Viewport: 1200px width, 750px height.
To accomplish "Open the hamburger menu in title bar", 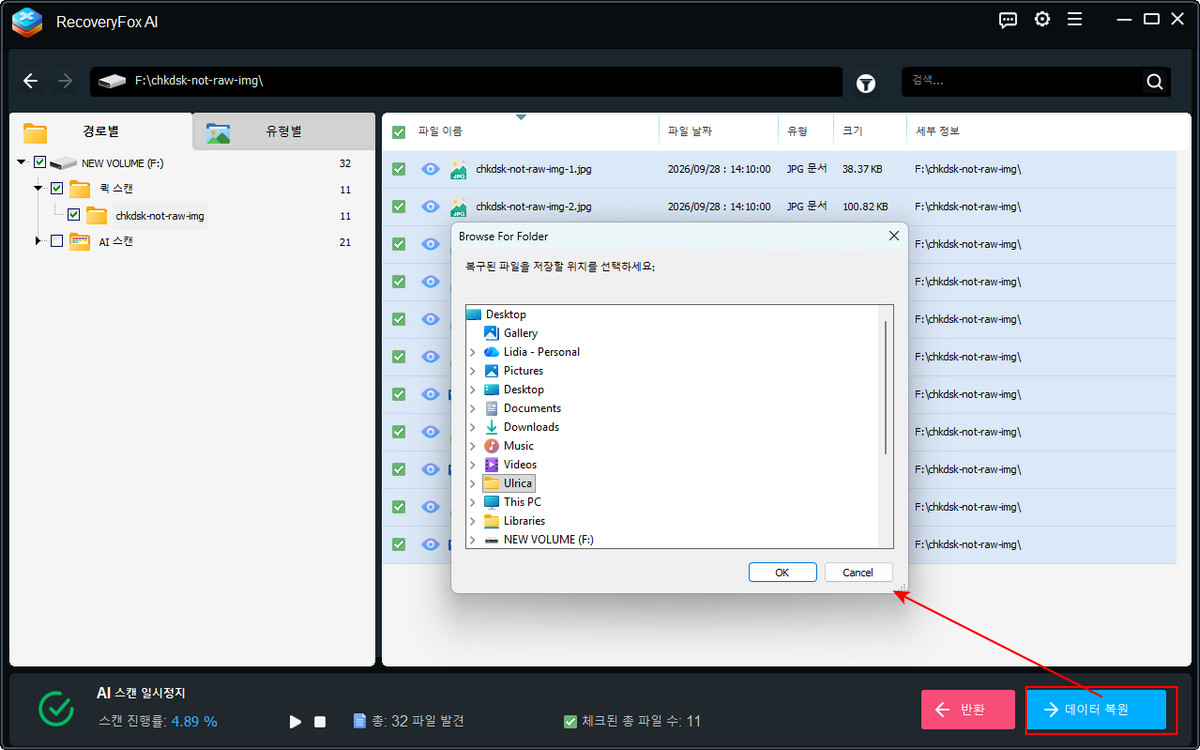I will point(1075,19).
